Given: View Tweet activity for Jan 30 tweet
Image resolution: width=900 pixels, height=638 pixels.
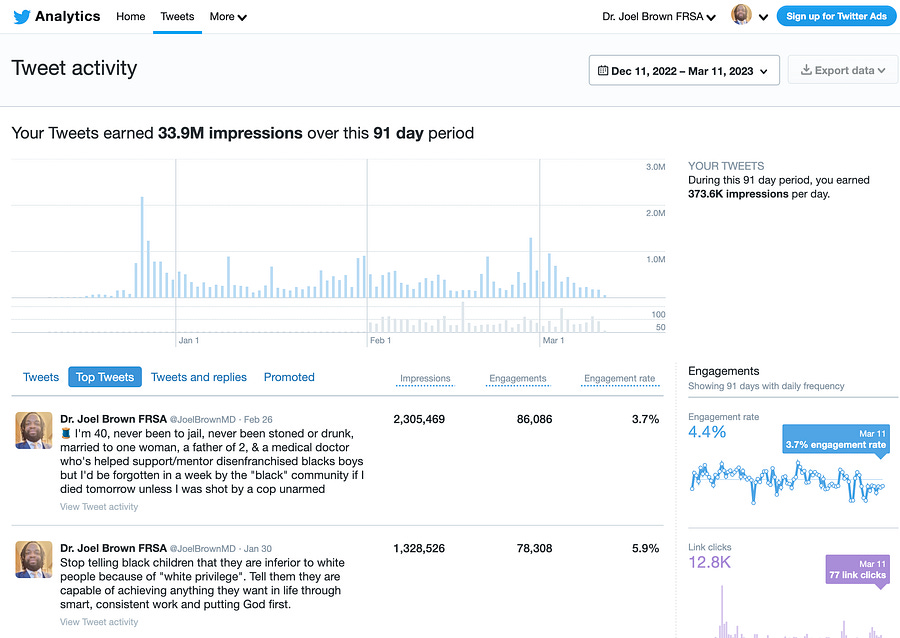Looking at the screenshot, I should click(x=99, y=622).
